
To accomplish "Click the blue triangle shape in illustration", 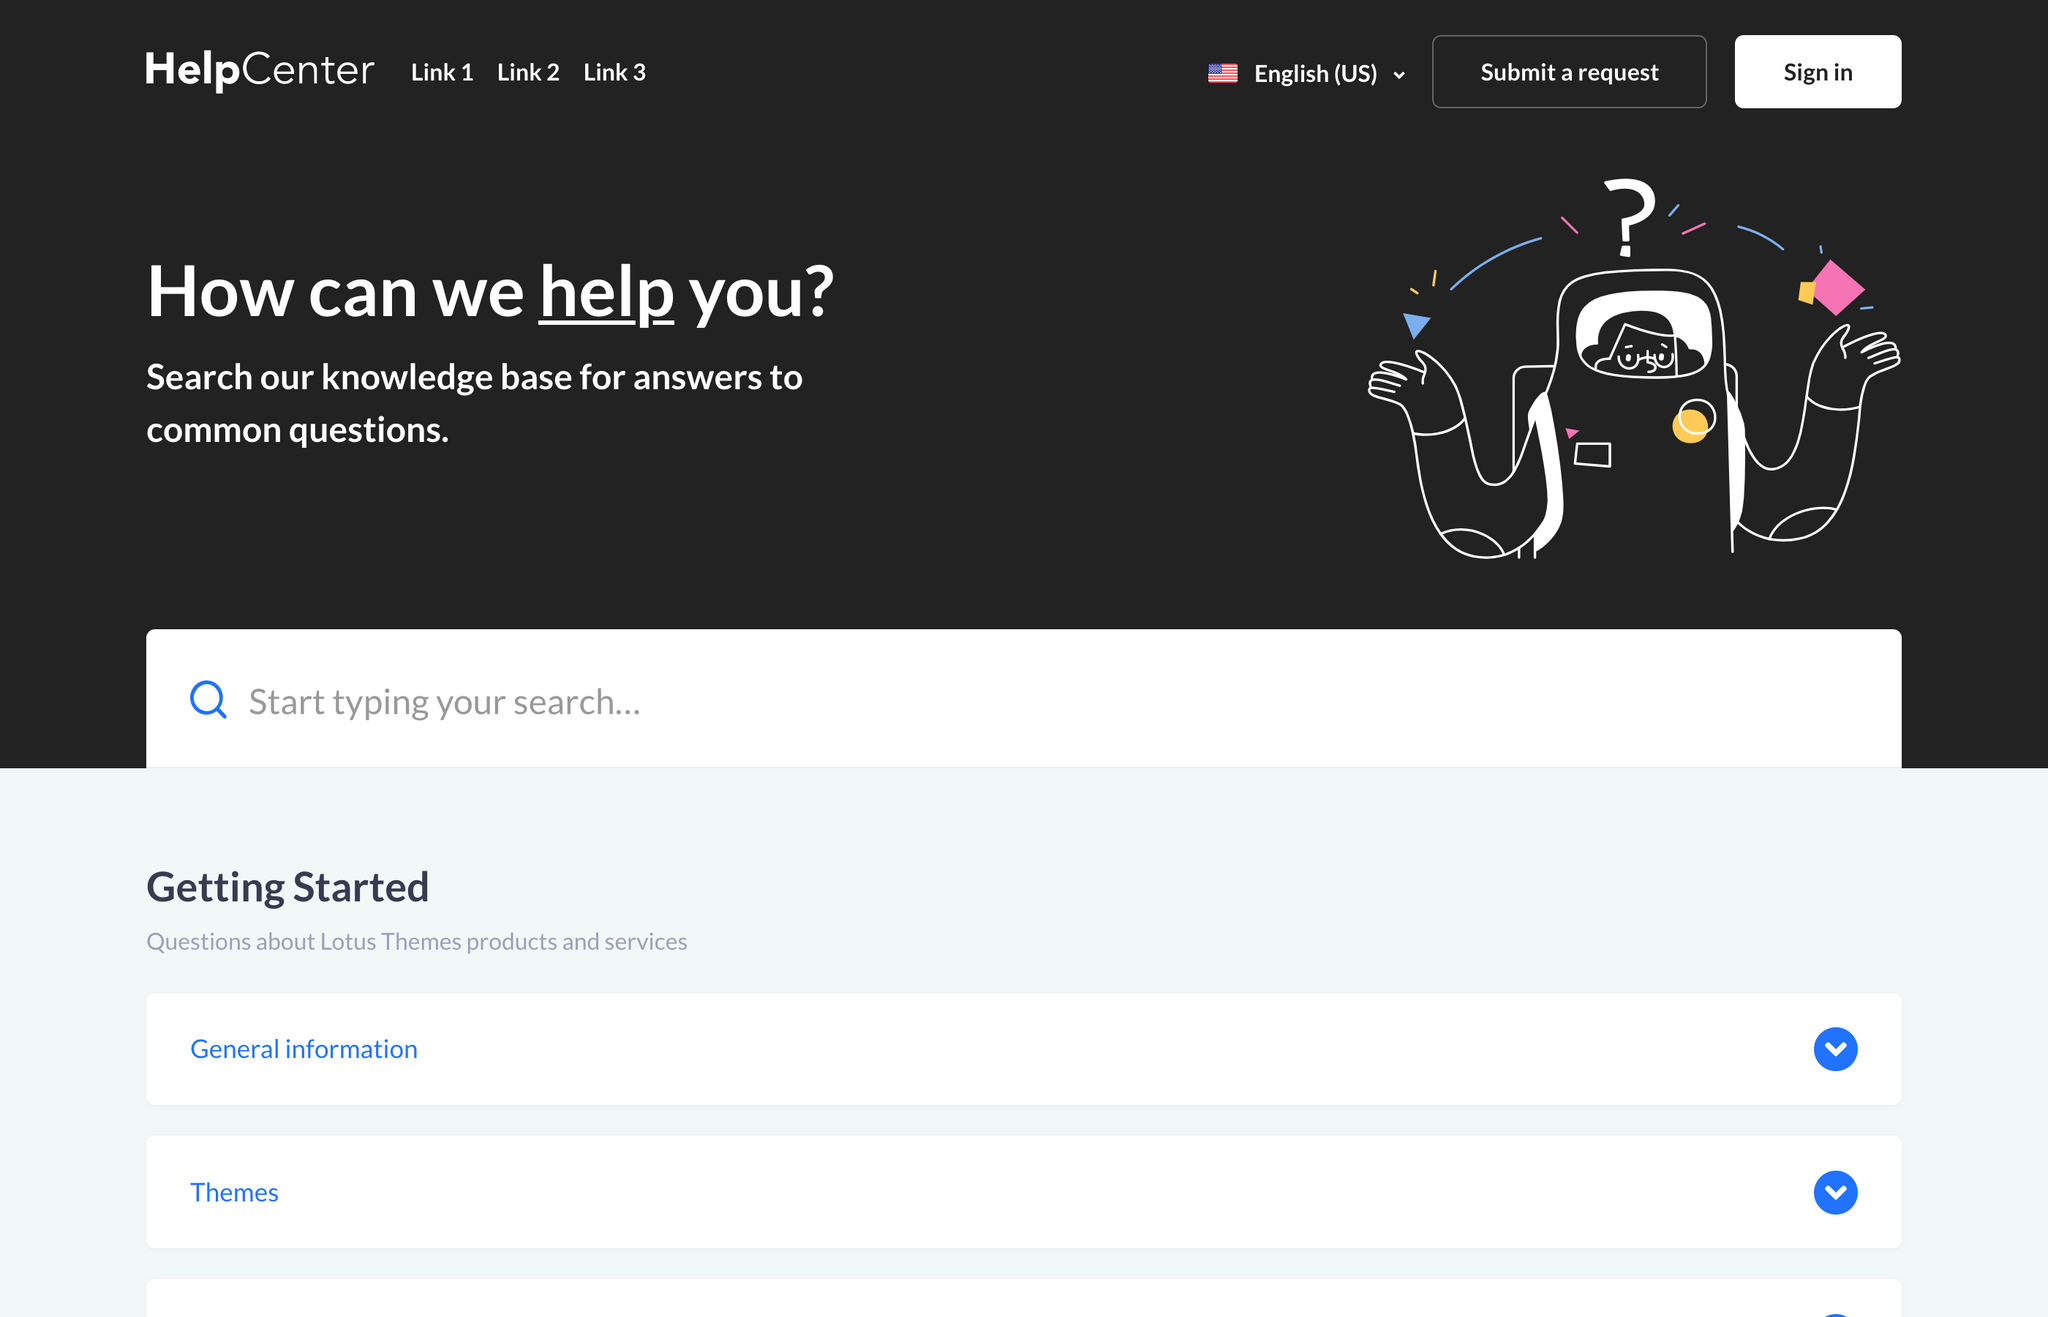I will pos(1416,325).
